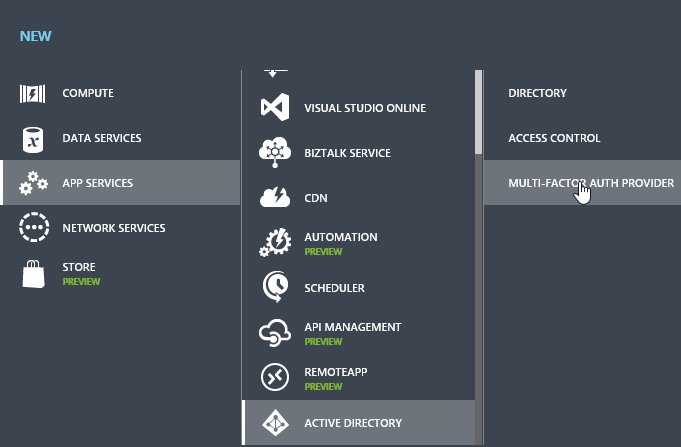Click the Data Services database icon
This screenshot has height=447, width=681.
(34, 138)
